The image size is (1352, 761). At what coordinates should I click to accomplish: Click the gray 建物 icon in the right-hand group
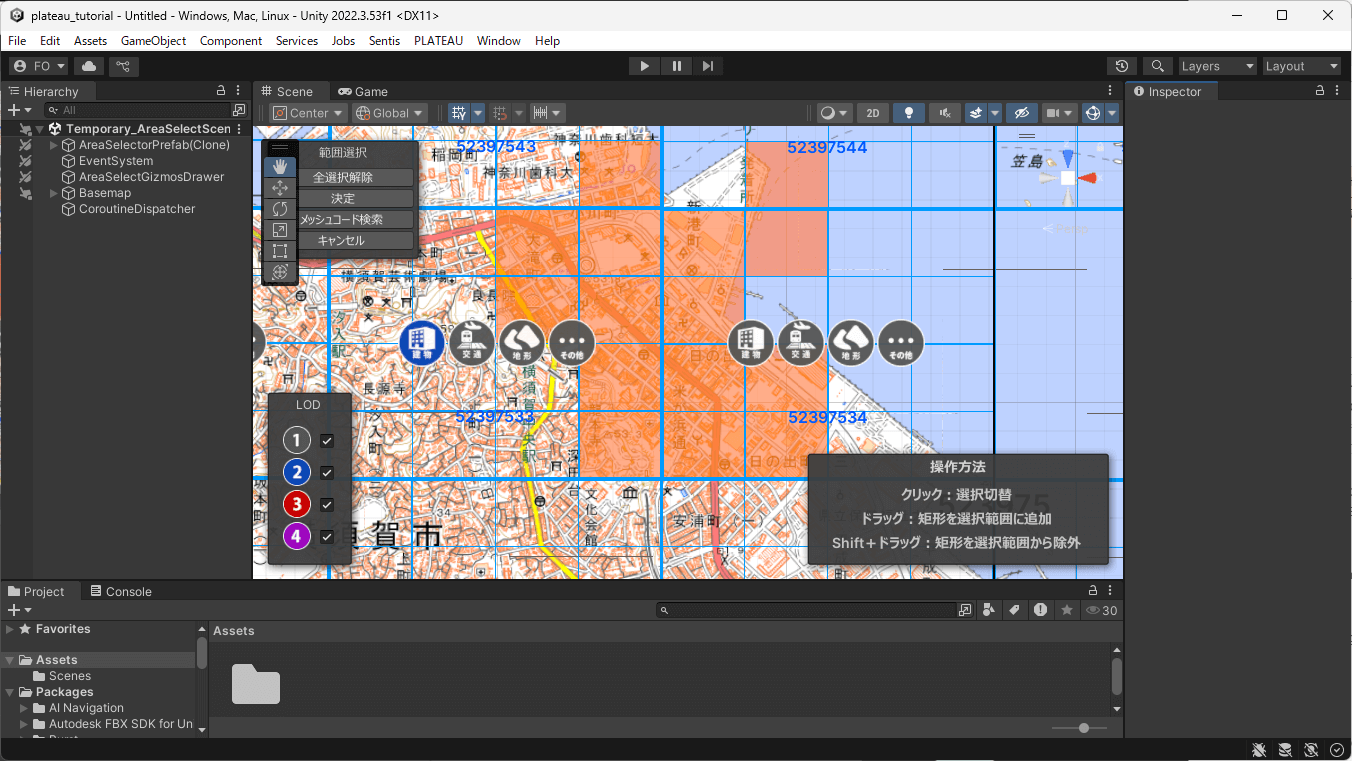(x=751, y=343)
